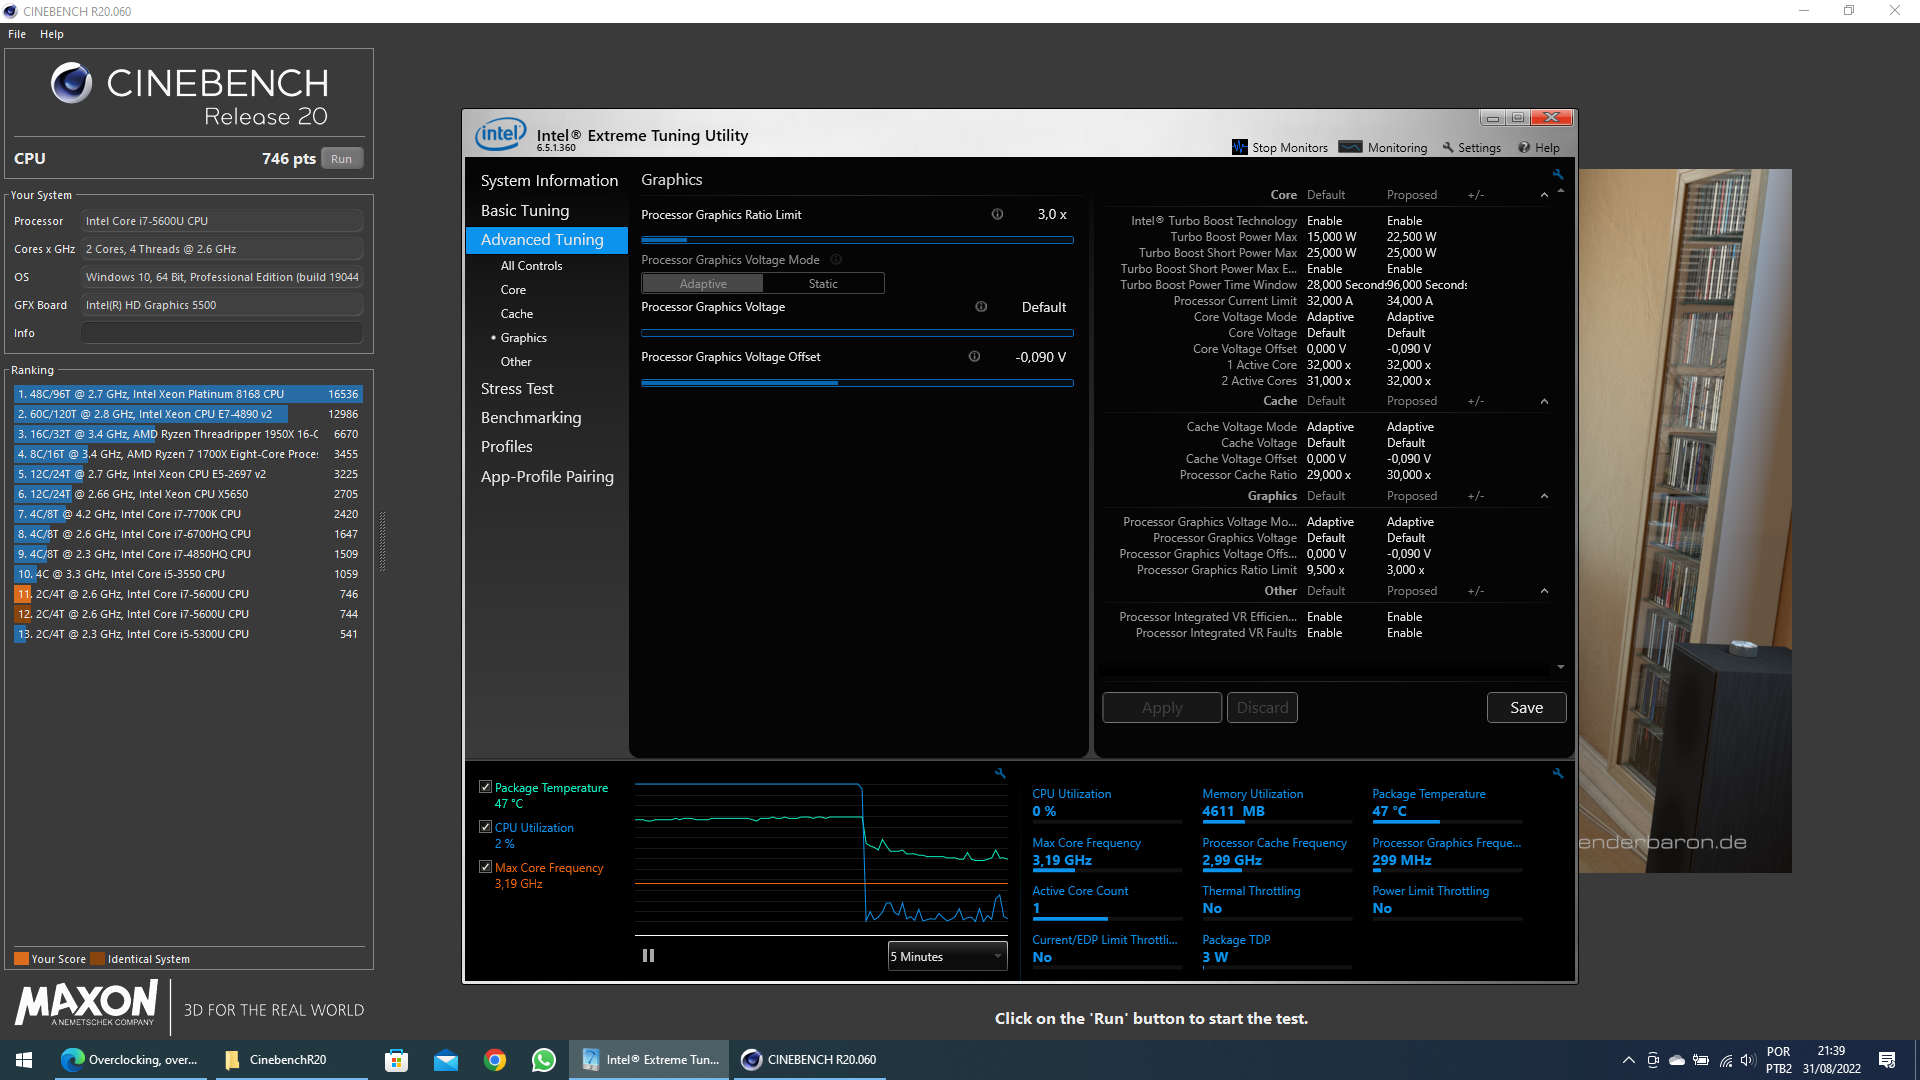The image size is (1920, 1080).
Task: Open Settings wrench in XTU header
Action: coord(1447,147)
